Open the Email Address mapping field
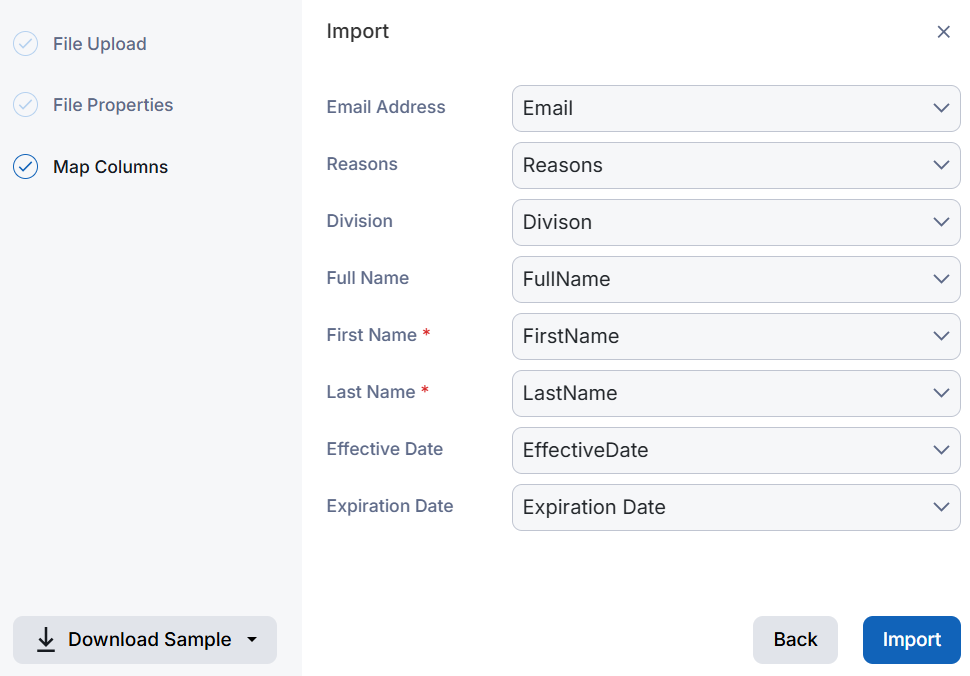The width and height of the screenshot is (970, 676). click(x=735, y=108)
